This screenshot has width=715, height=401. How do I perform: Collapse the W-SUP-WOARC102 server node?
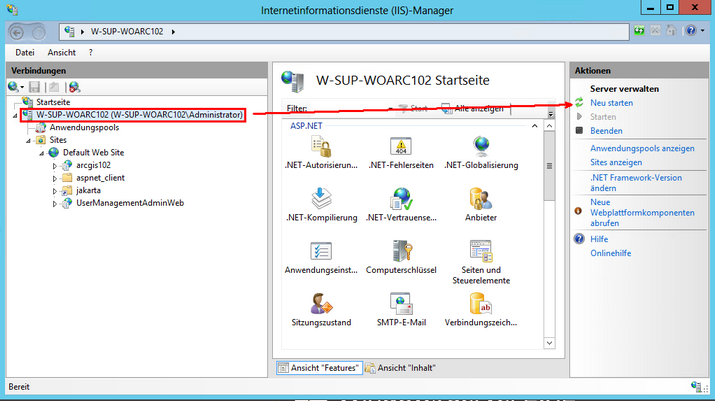click(x=15, y=115)
